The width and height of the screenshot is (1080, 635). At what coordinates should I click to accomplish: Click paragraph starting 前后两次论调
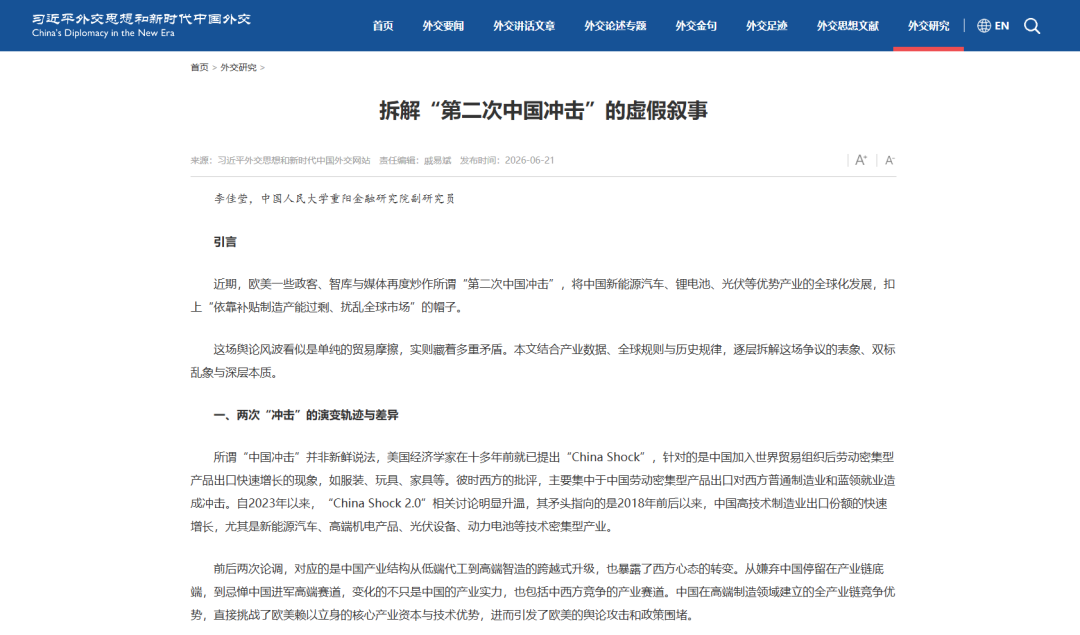(543, 592)
